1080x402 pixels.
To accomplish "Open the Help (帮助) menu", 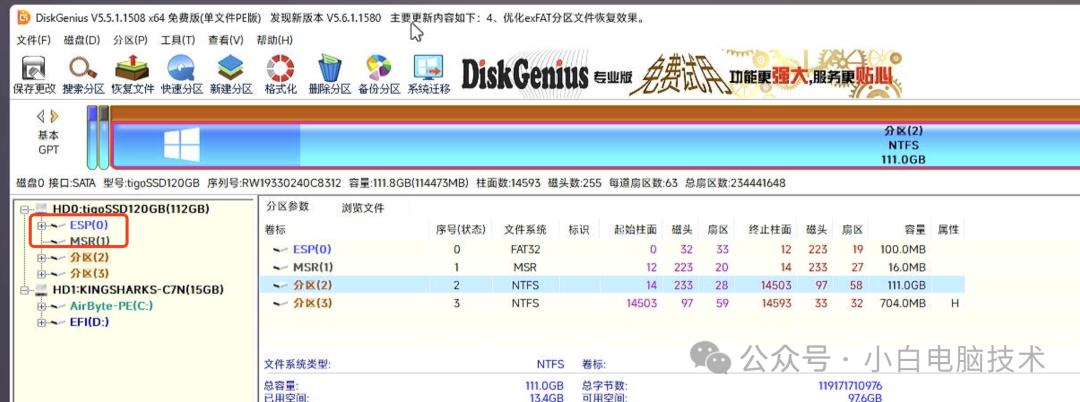I will click(x=274, y=40).
